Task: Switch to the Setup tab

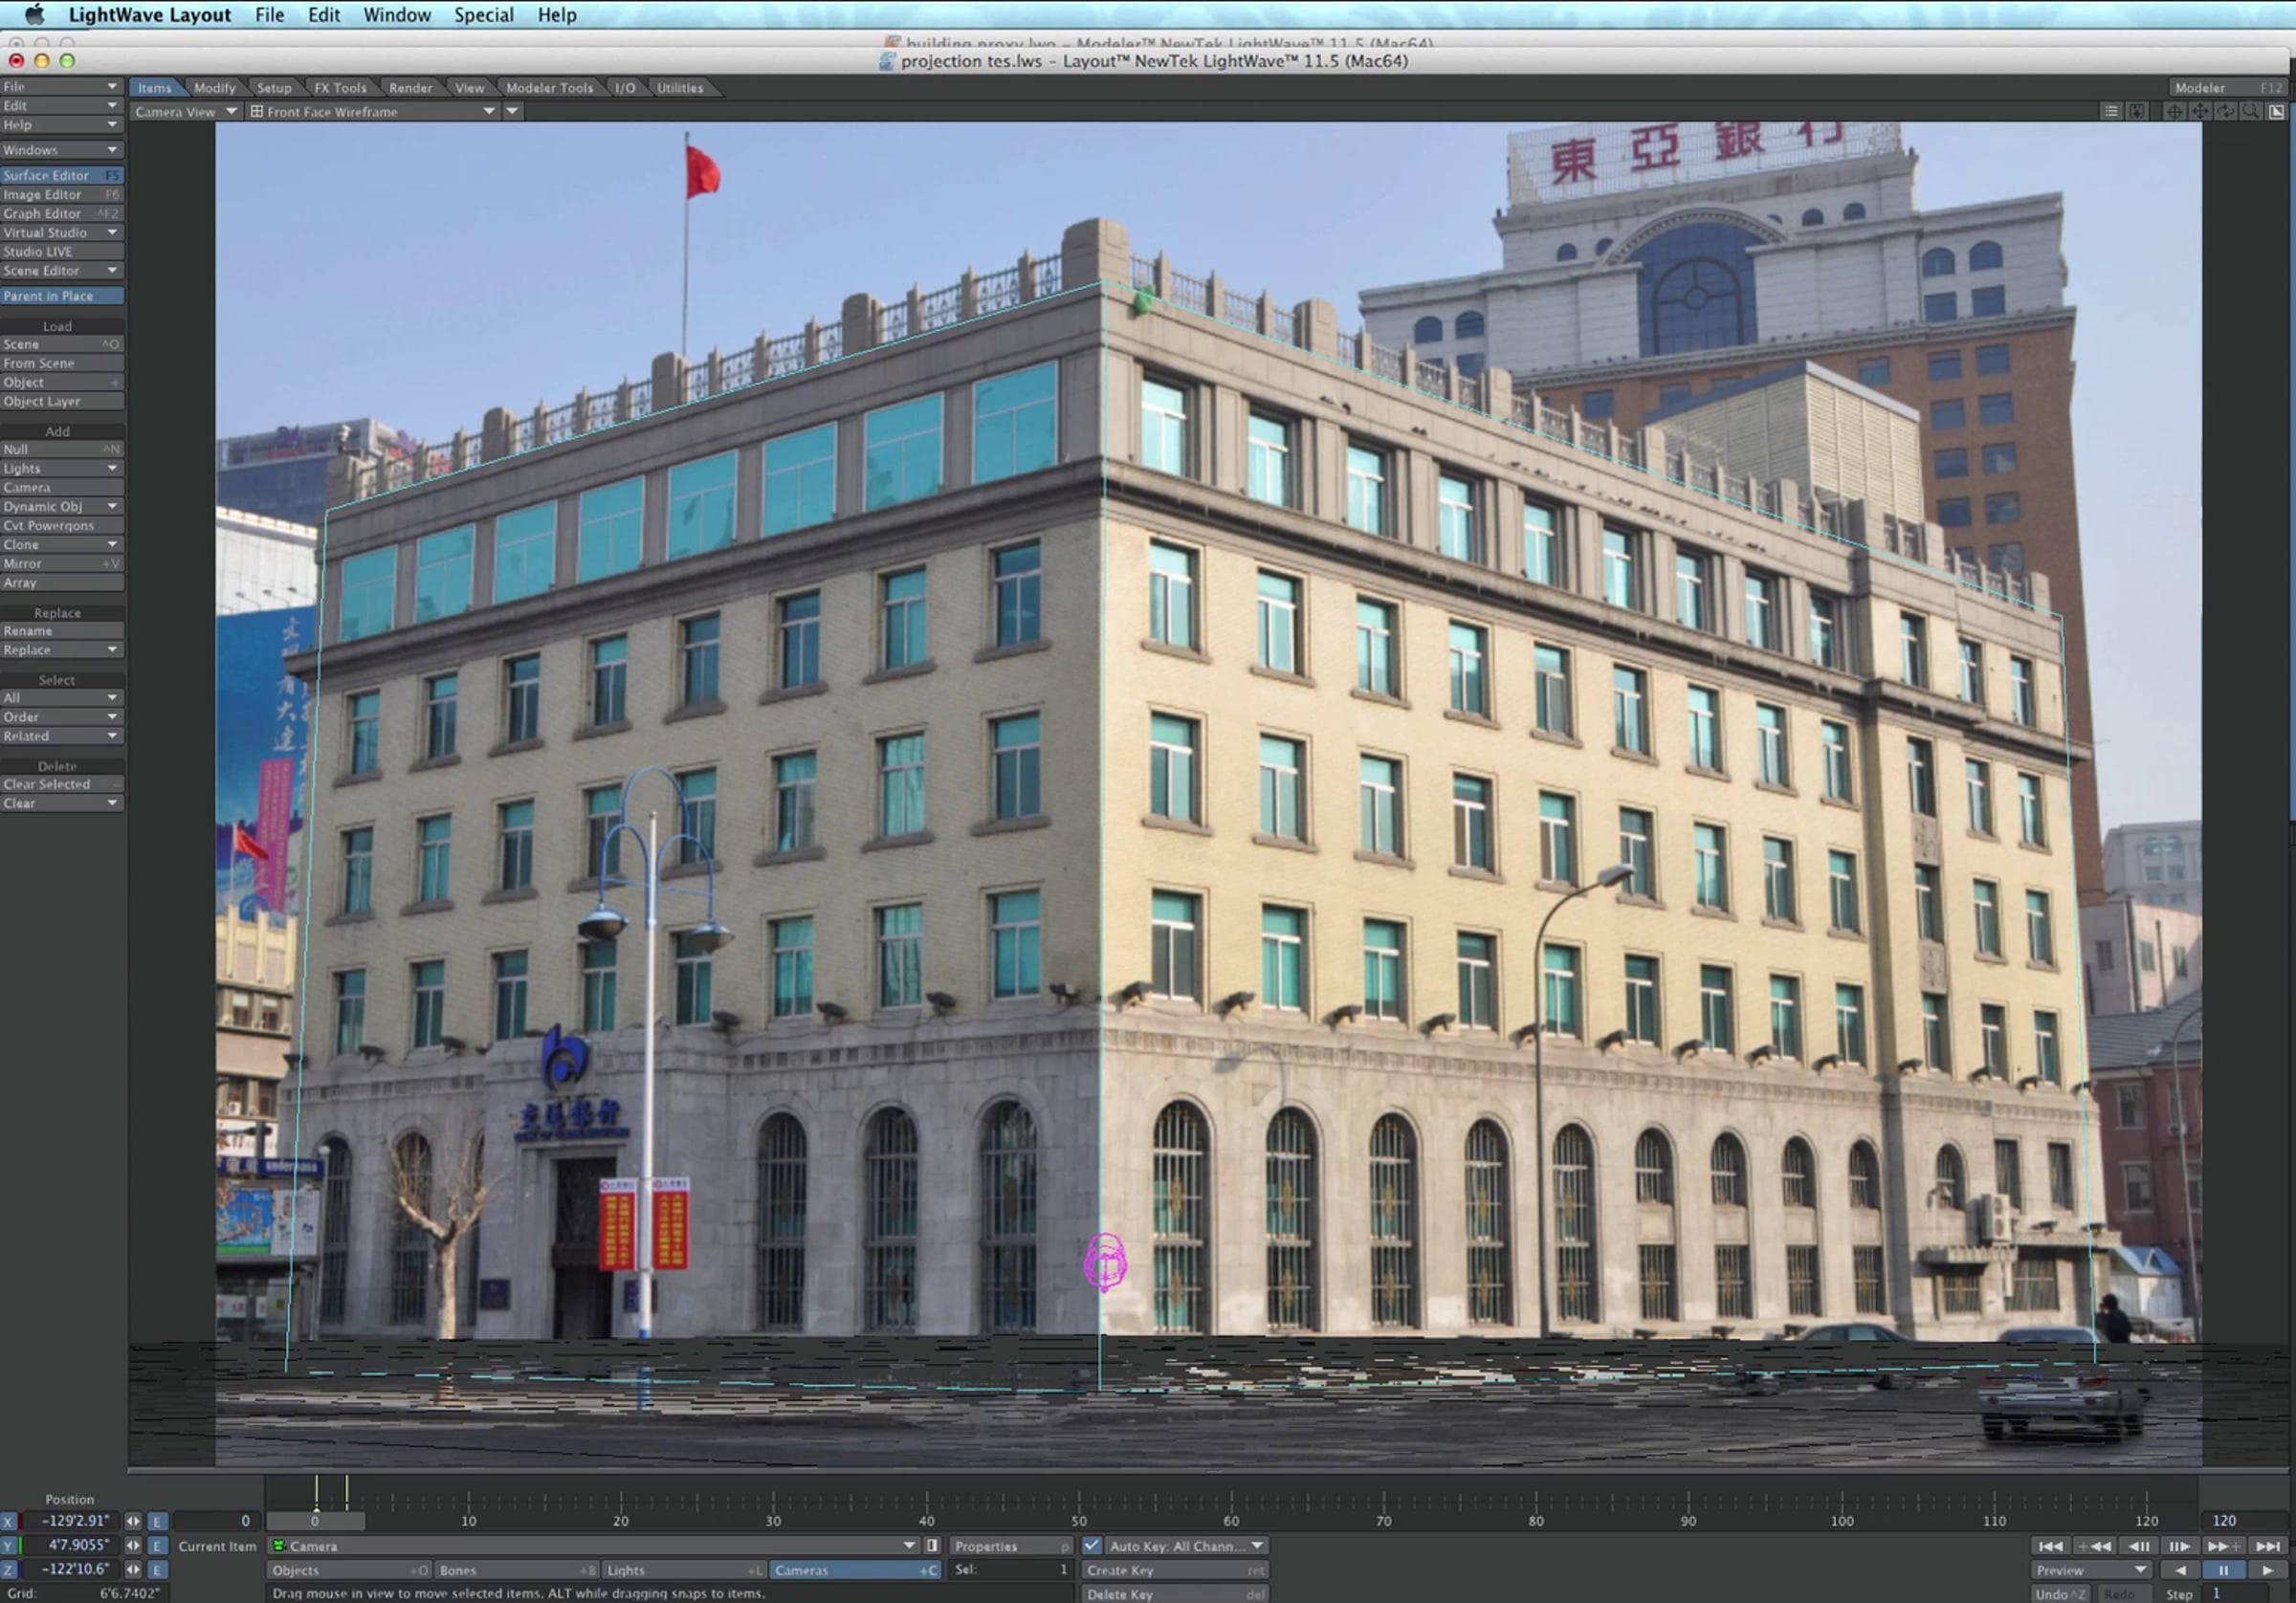Action: [274, 88]
